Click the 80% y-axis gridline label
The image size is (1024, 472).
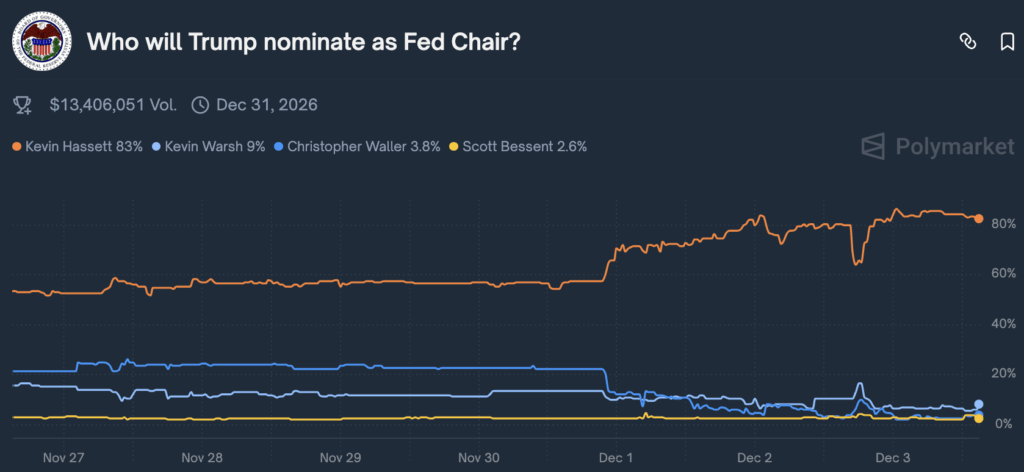click(x=1002, y=223)
